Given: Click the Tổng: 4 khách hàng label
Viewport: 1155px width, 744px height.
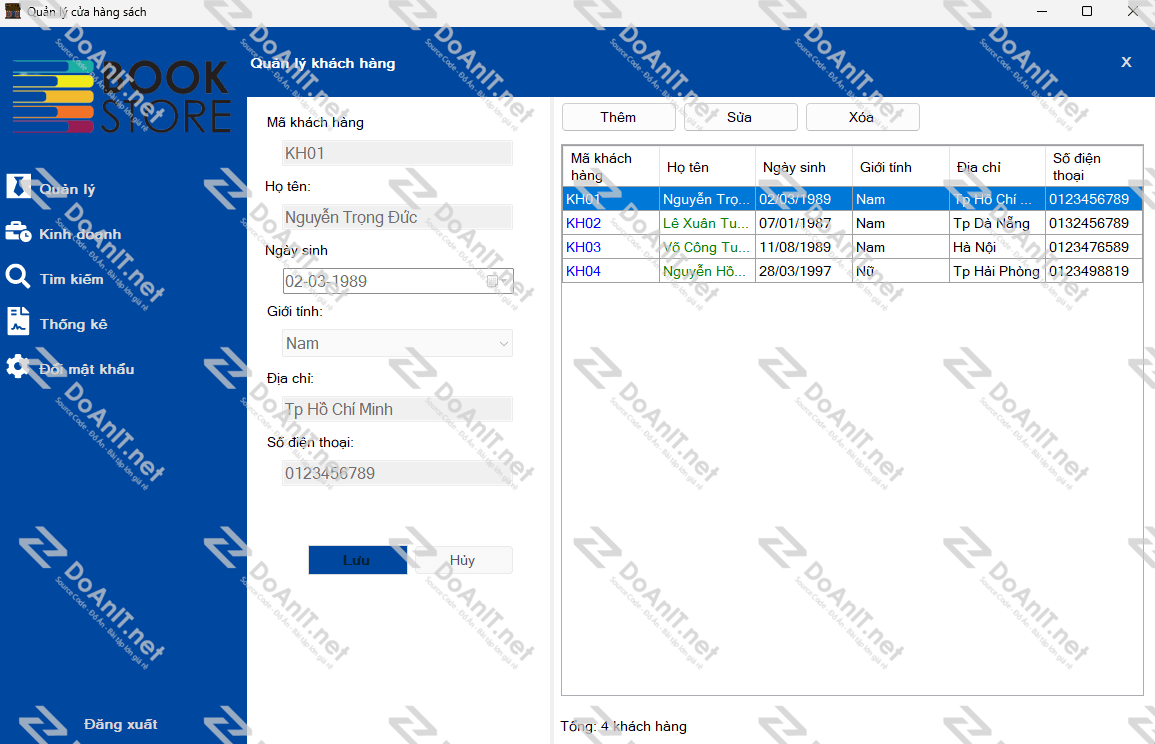Looking at the screenshot, I should 623,726.
